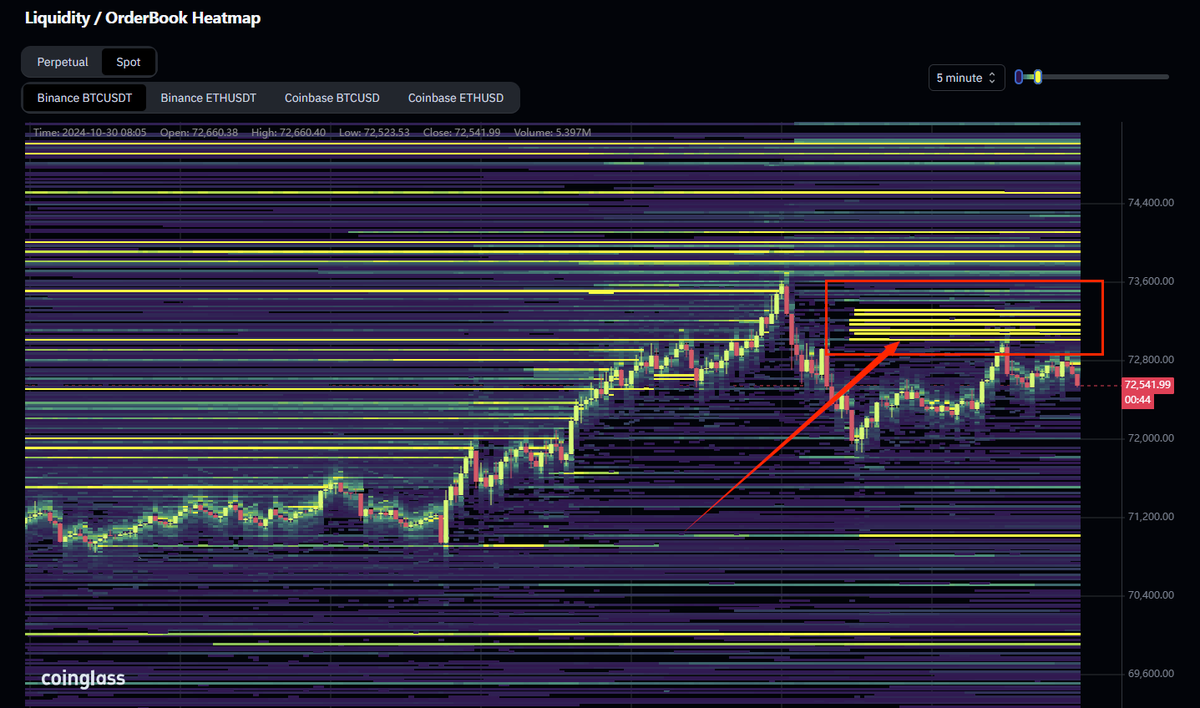Click the red 72,541.99 current price tag
Viewport: 1200px width, 708px height.
pyautogui.click(x=1148, y=385)
